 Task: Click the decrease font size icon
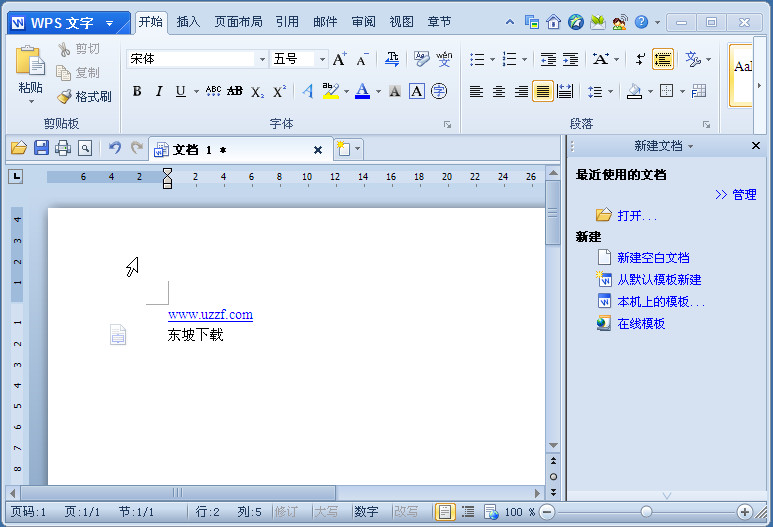362,59
